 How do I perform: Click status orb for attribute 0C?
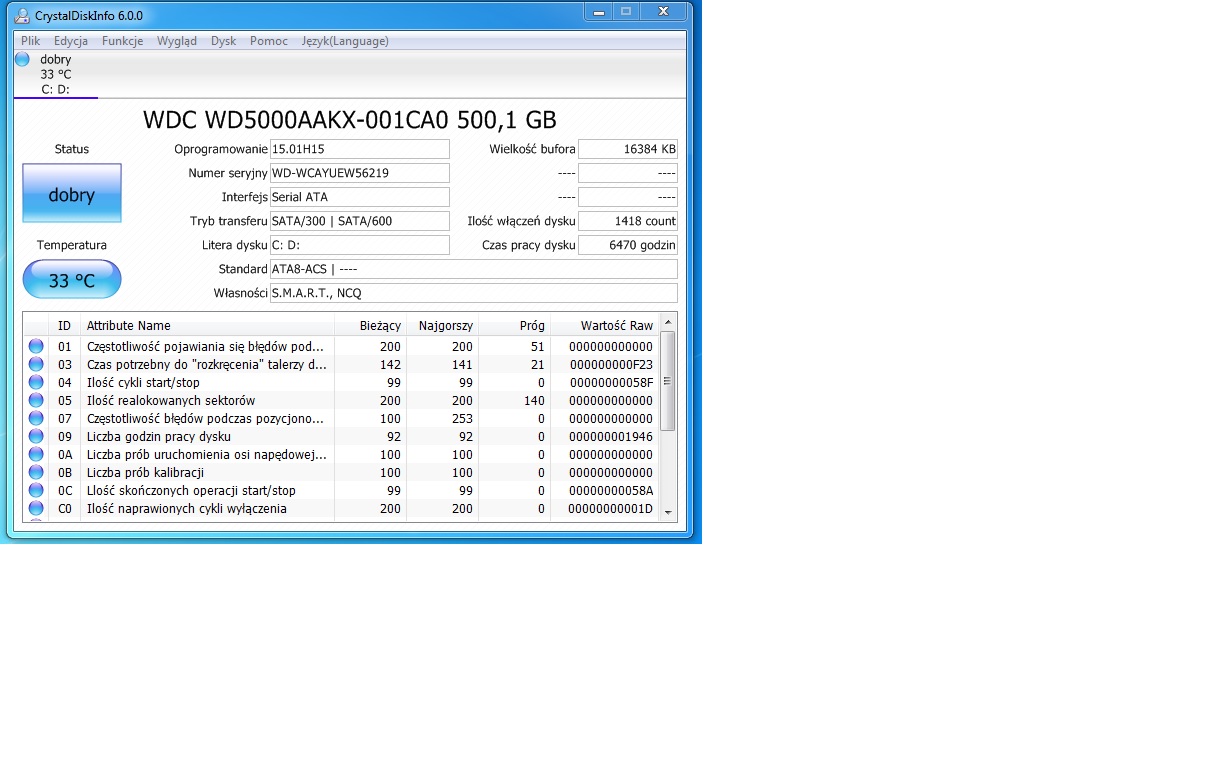36,490
